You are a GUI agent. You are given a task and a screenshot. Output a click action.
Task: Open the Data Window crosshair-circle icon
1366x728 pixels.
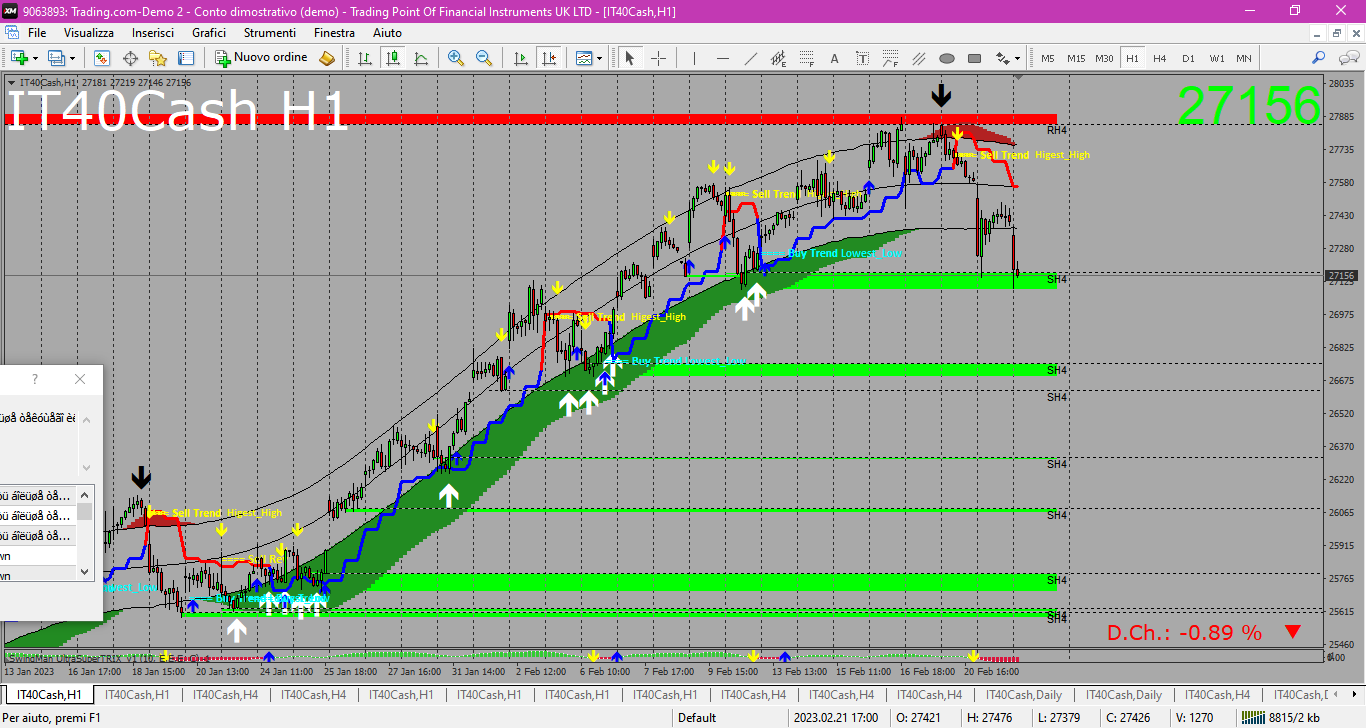click(130, 58)
